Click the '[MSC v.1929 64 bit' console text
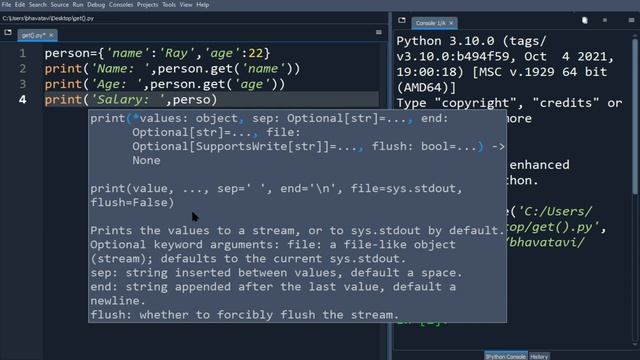Viewport: 640px width, 360px height. 540,72
